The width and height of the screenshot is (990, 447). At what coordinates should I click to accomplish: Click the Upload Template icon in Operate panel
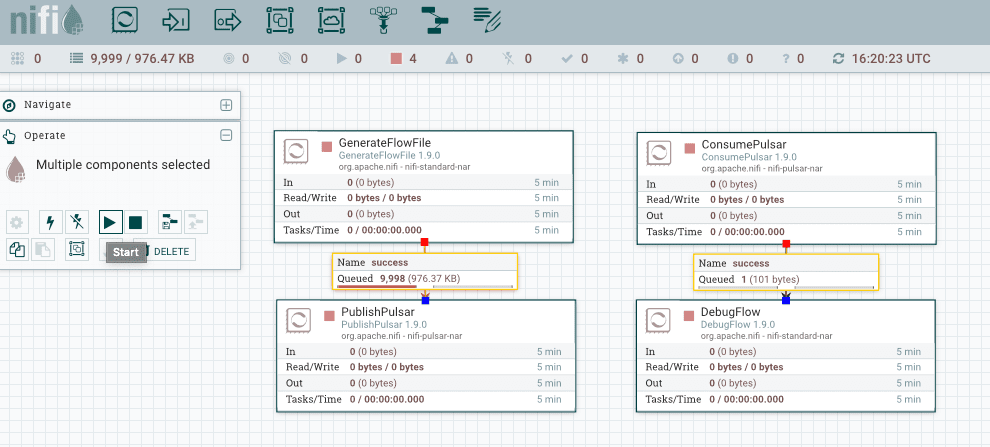point(196,222)
